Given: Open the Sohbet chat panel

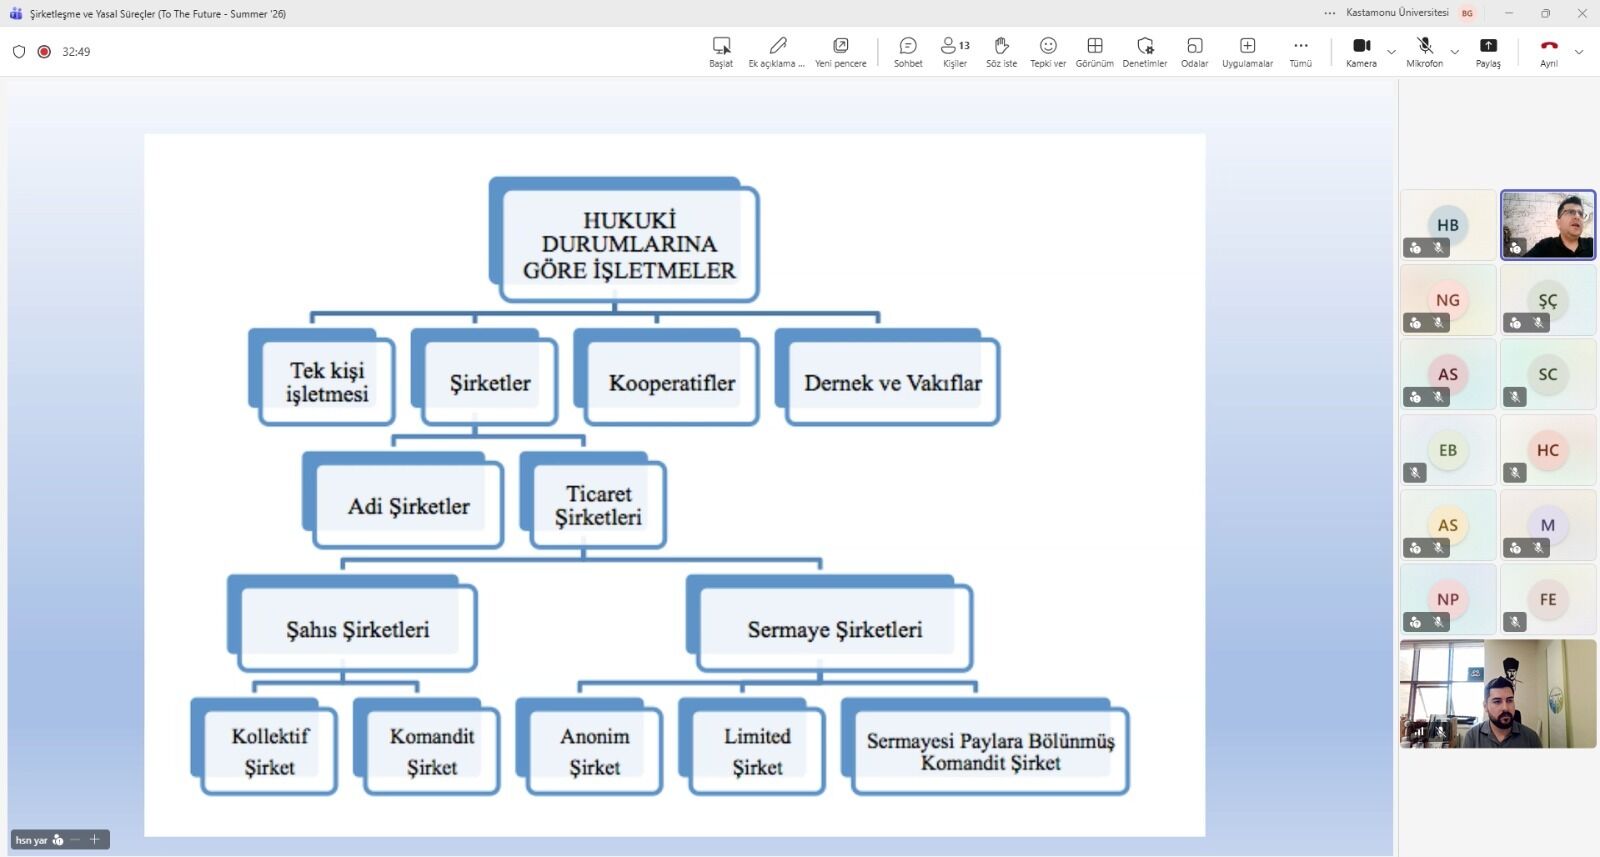Looking at the screenshot, I should [908, 52].
